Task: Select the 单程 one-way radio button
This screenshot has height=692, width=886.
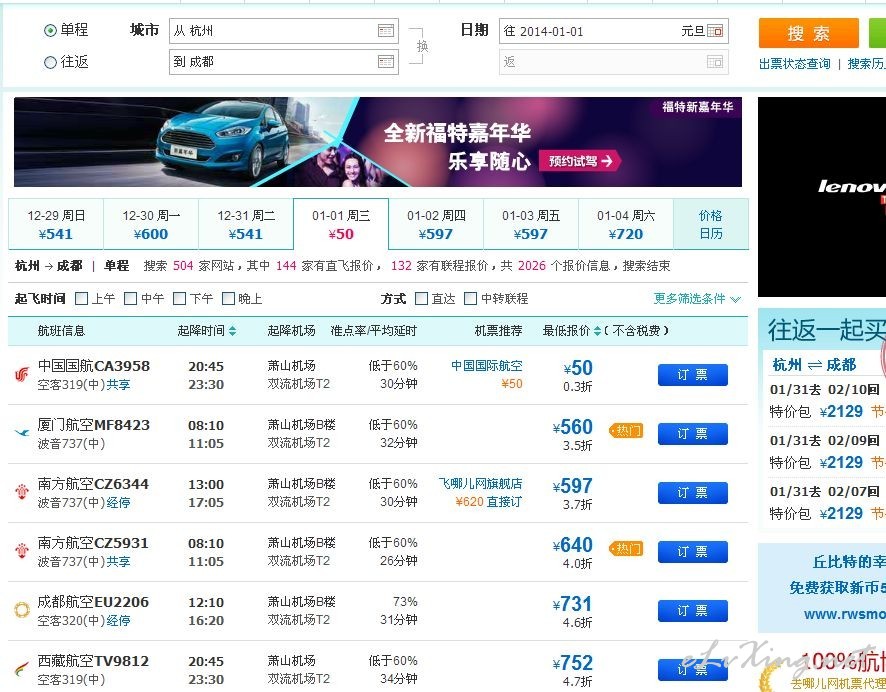Action: [50, 31]
